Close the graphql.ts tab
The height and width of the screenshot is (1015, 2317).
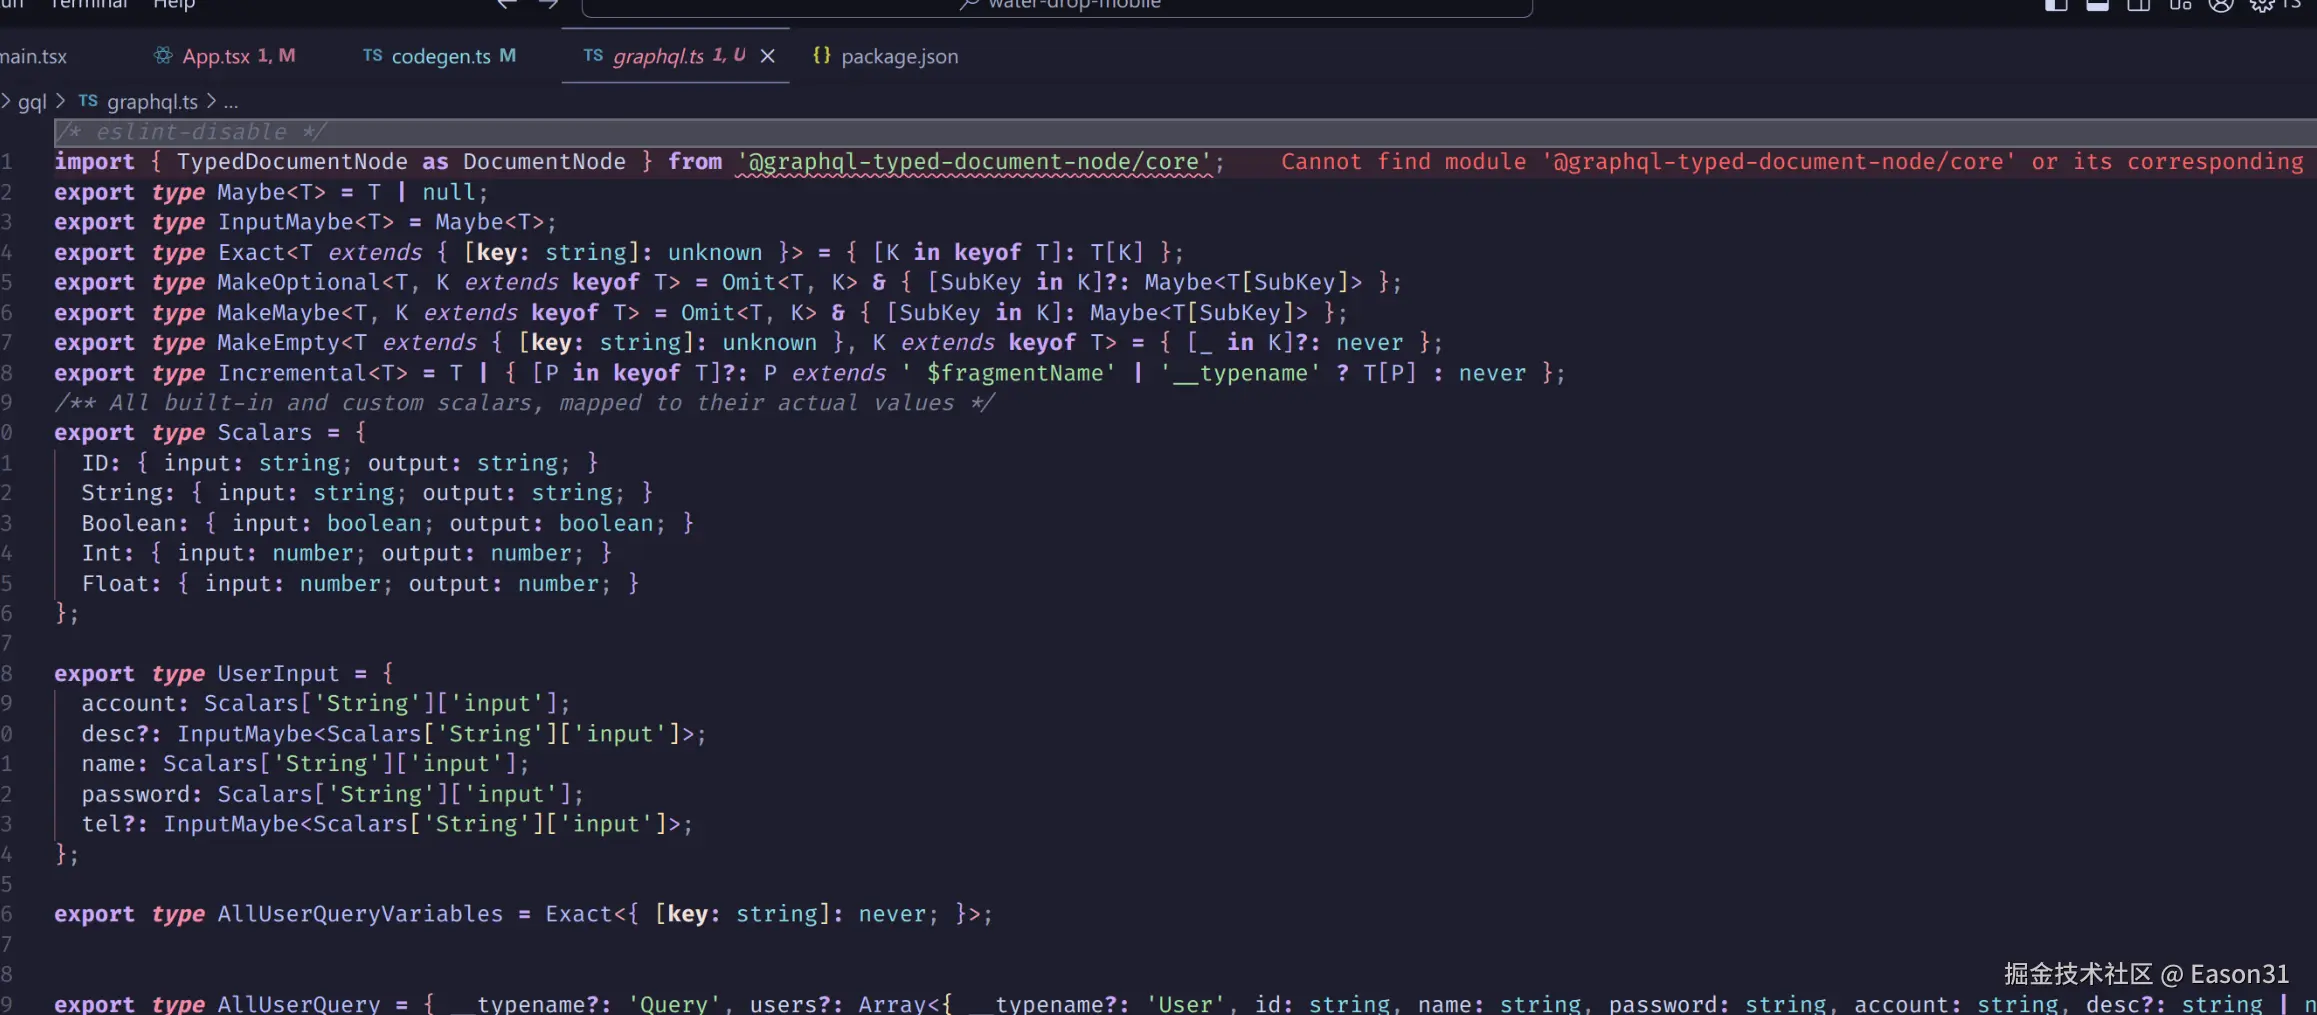pyautogui.click(x=767, y=56)
